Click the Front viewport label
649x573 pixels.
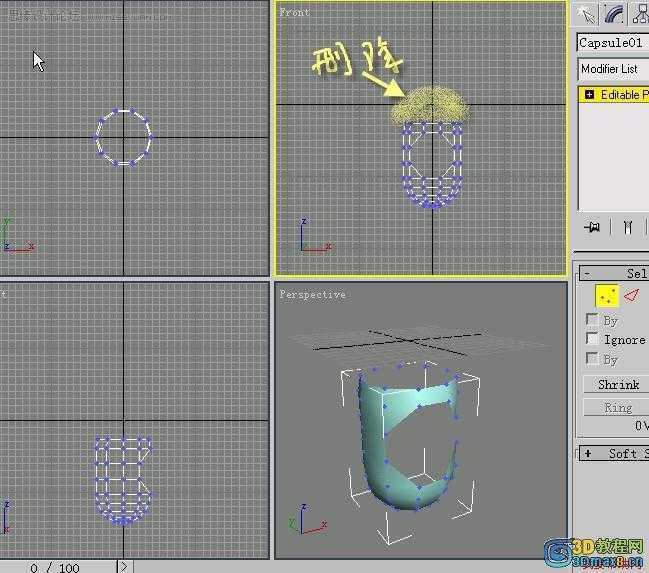coord(295,12)
